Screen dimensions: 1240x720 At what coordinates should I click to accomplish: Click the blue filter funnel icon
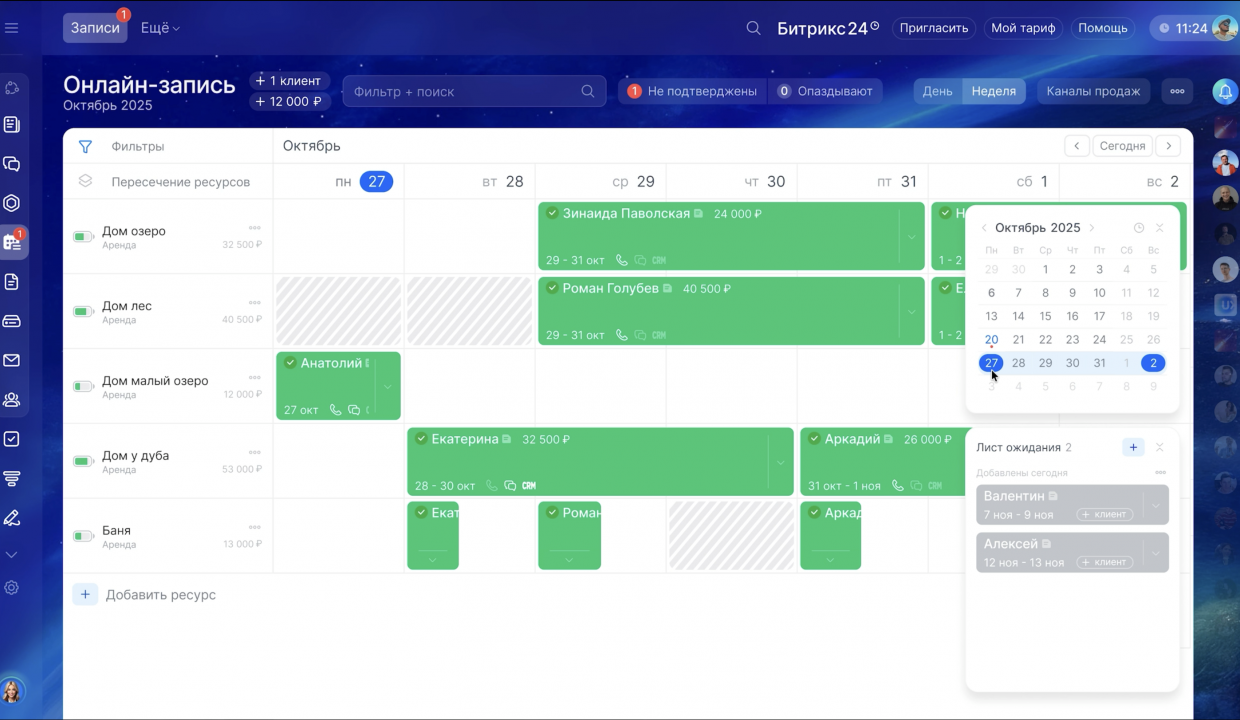[85, 147]
